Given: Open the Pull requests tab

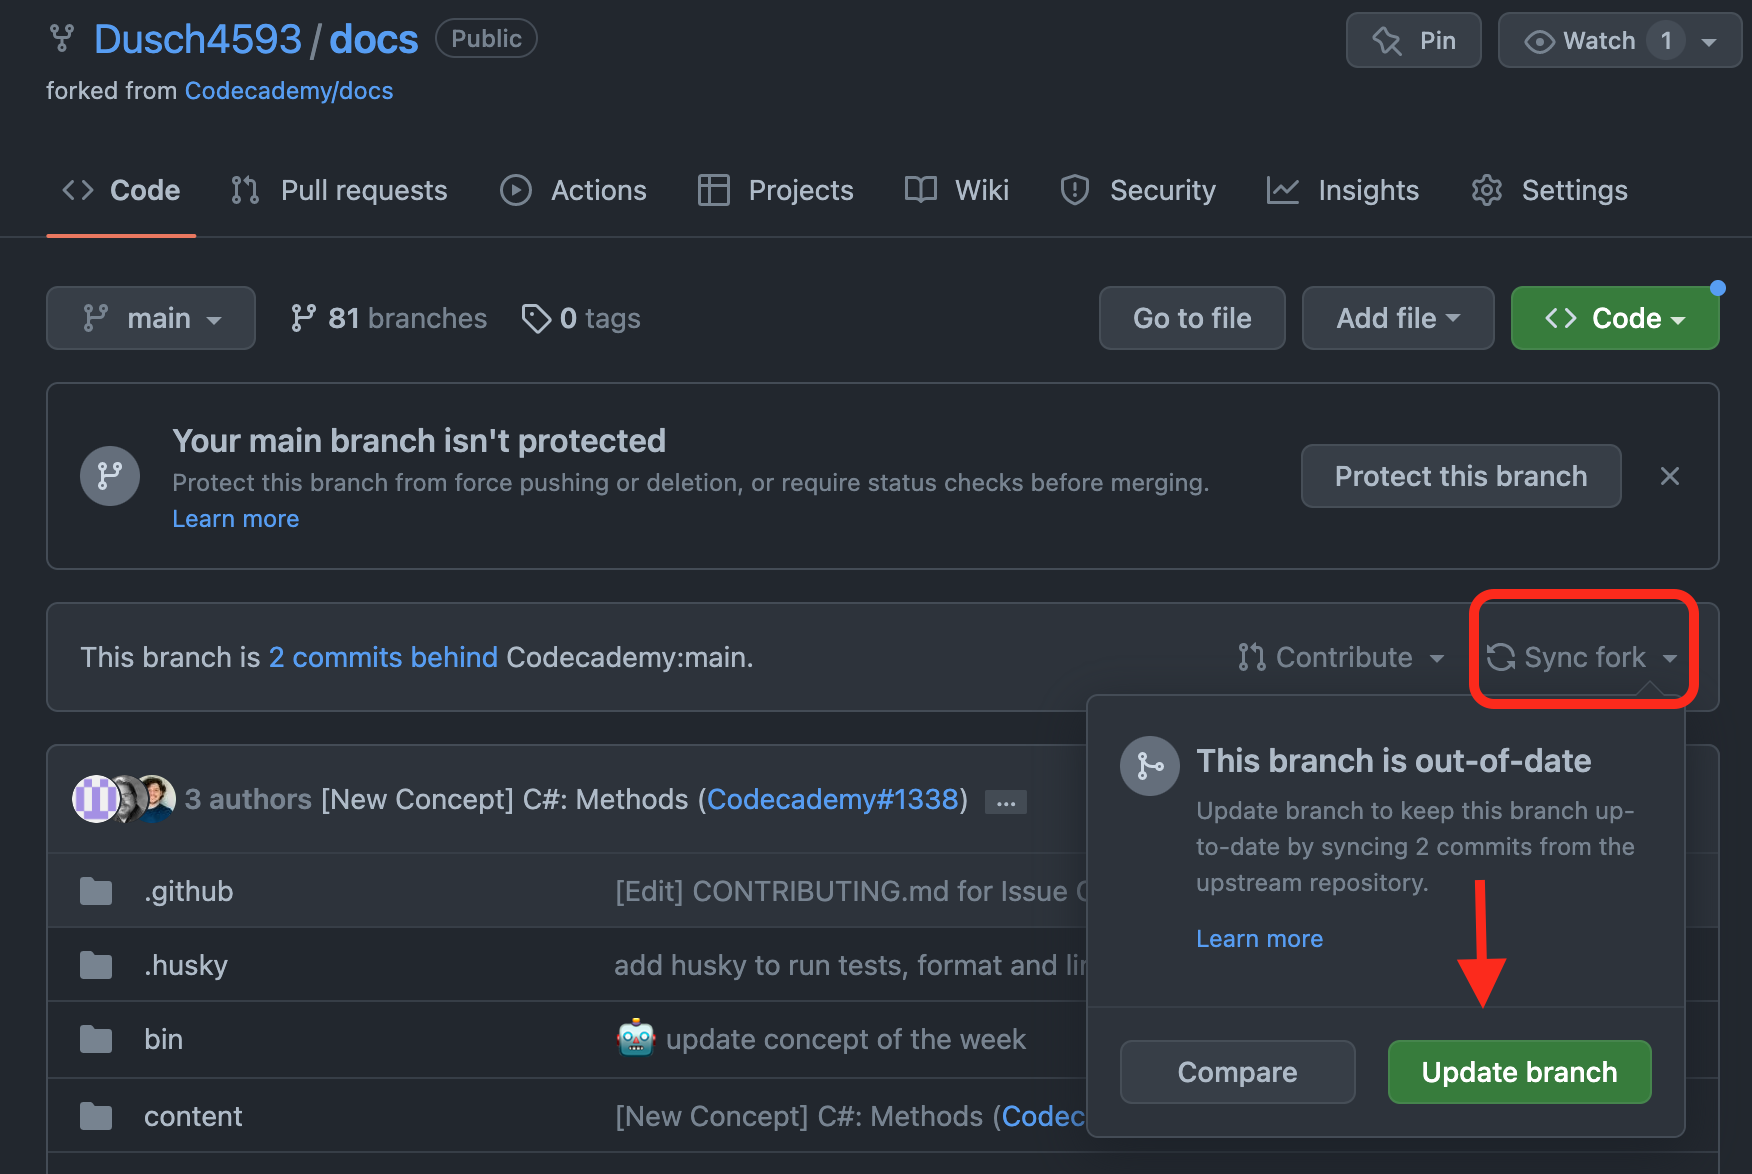Looking at the screenshot, I should 339,190.
